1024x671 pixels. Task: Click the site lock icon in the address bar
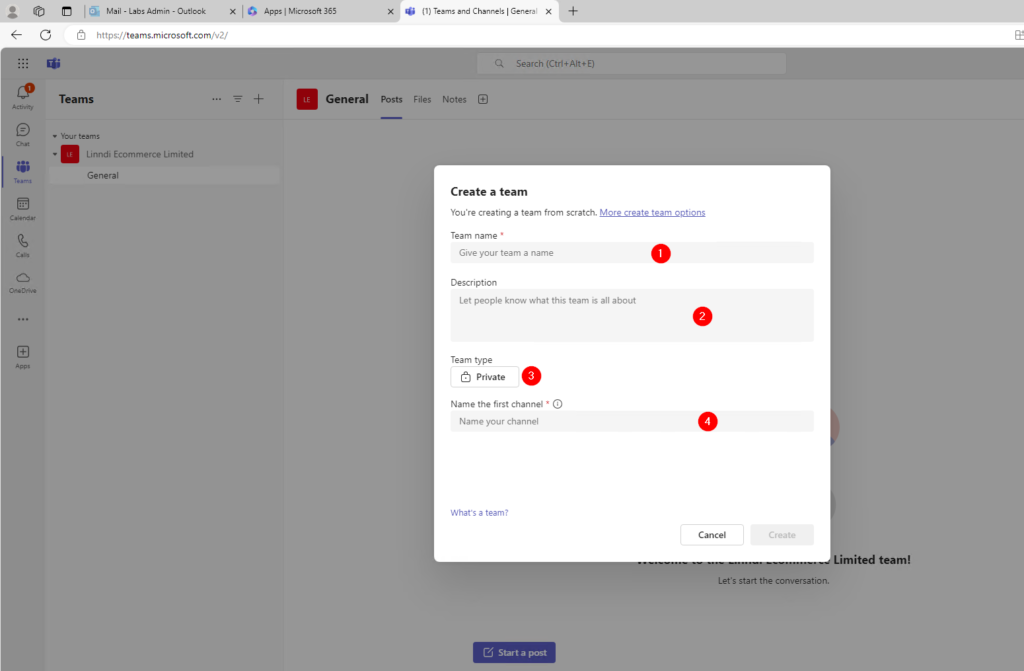tap(81, 35)
